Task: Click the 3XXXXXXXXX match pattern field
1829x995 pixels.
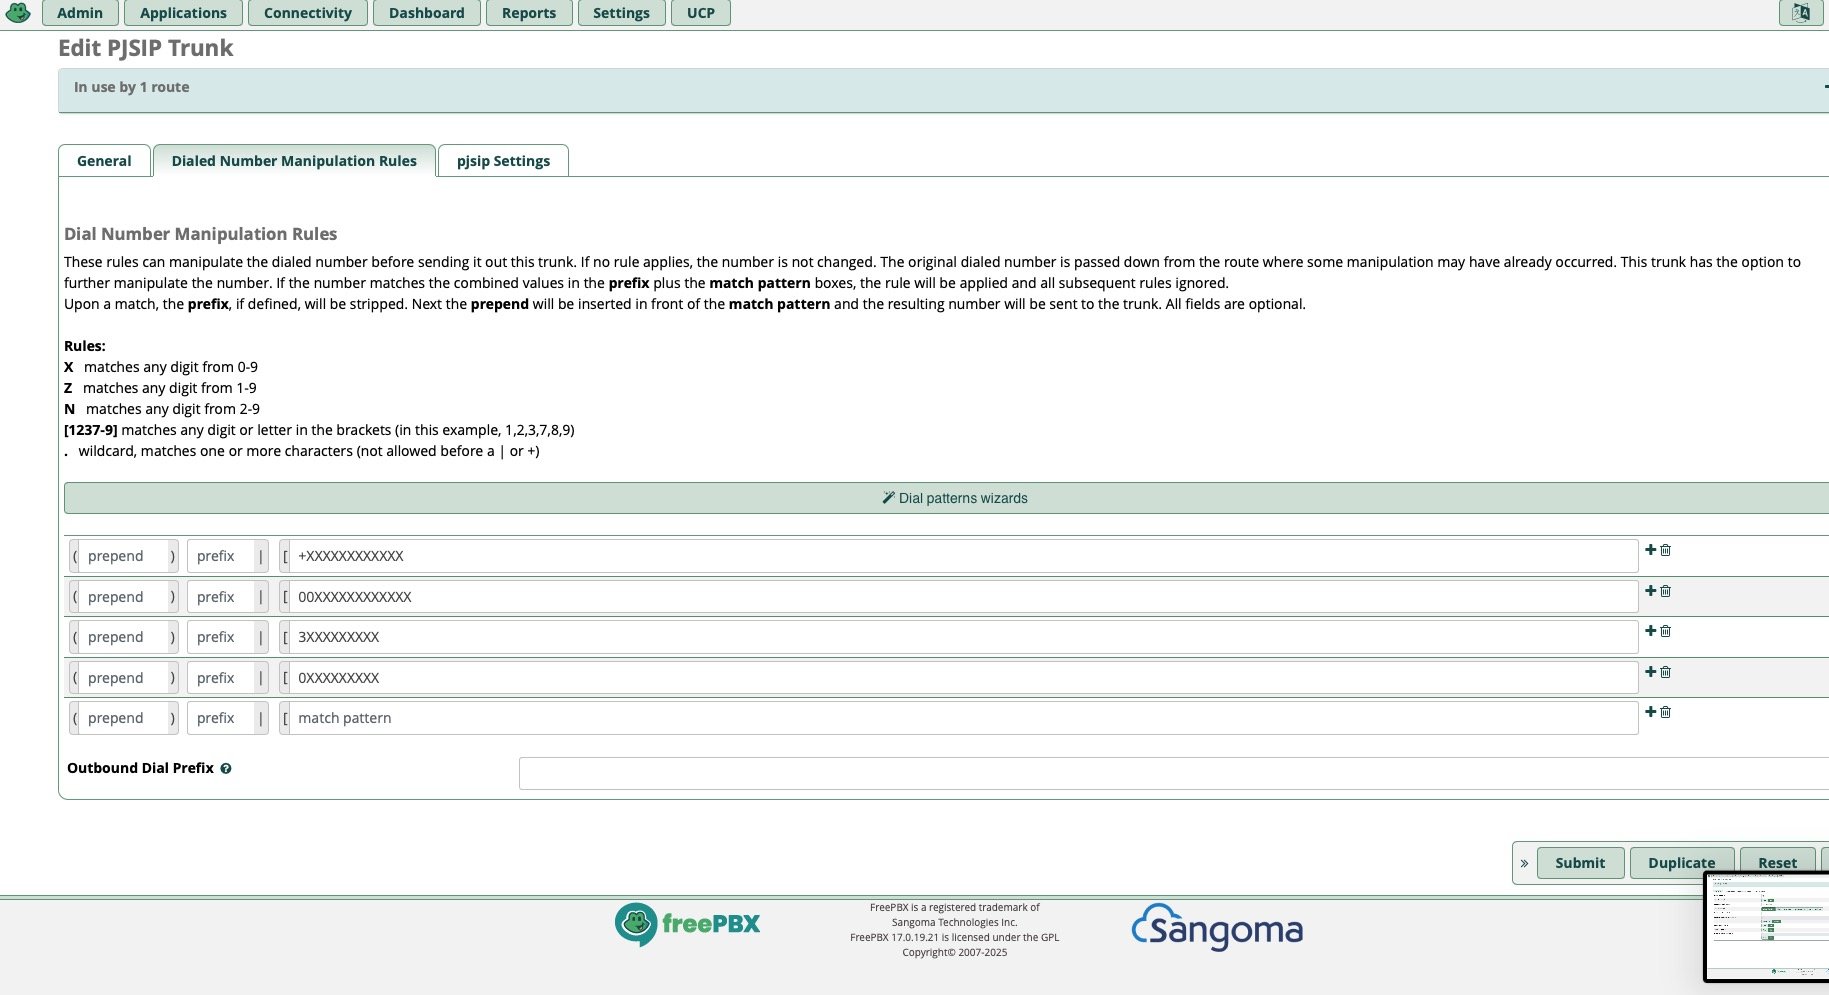Action: (x=963, y=637)
